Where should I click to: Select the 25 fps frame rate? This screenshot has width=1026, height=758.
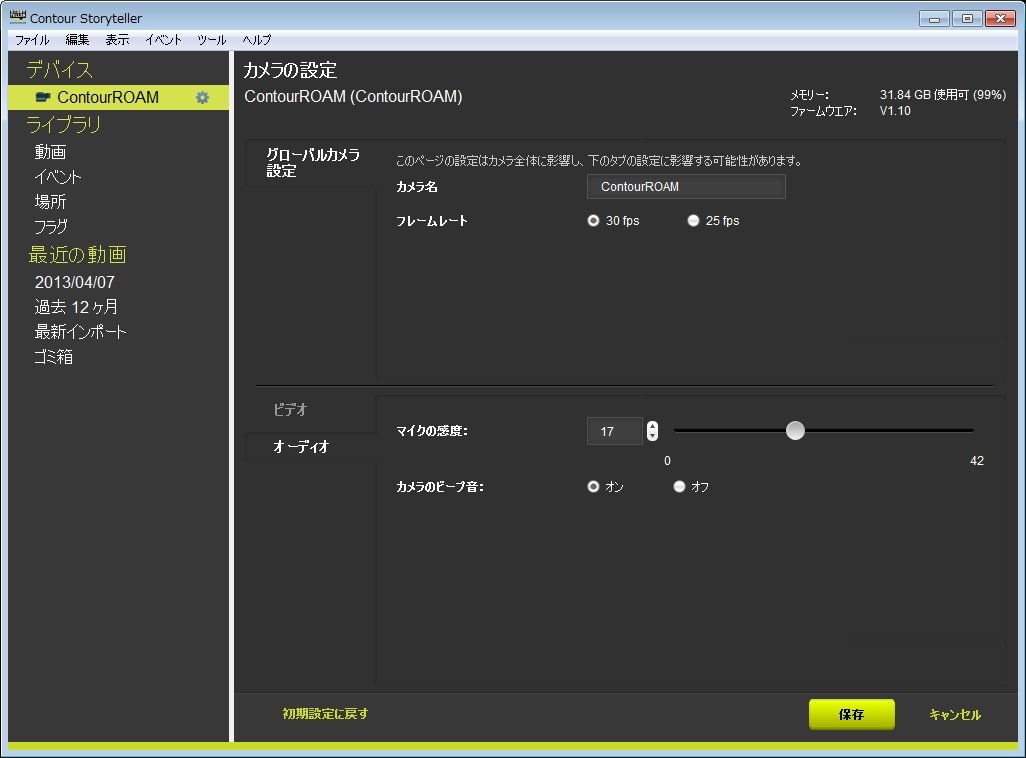[693, 221]
